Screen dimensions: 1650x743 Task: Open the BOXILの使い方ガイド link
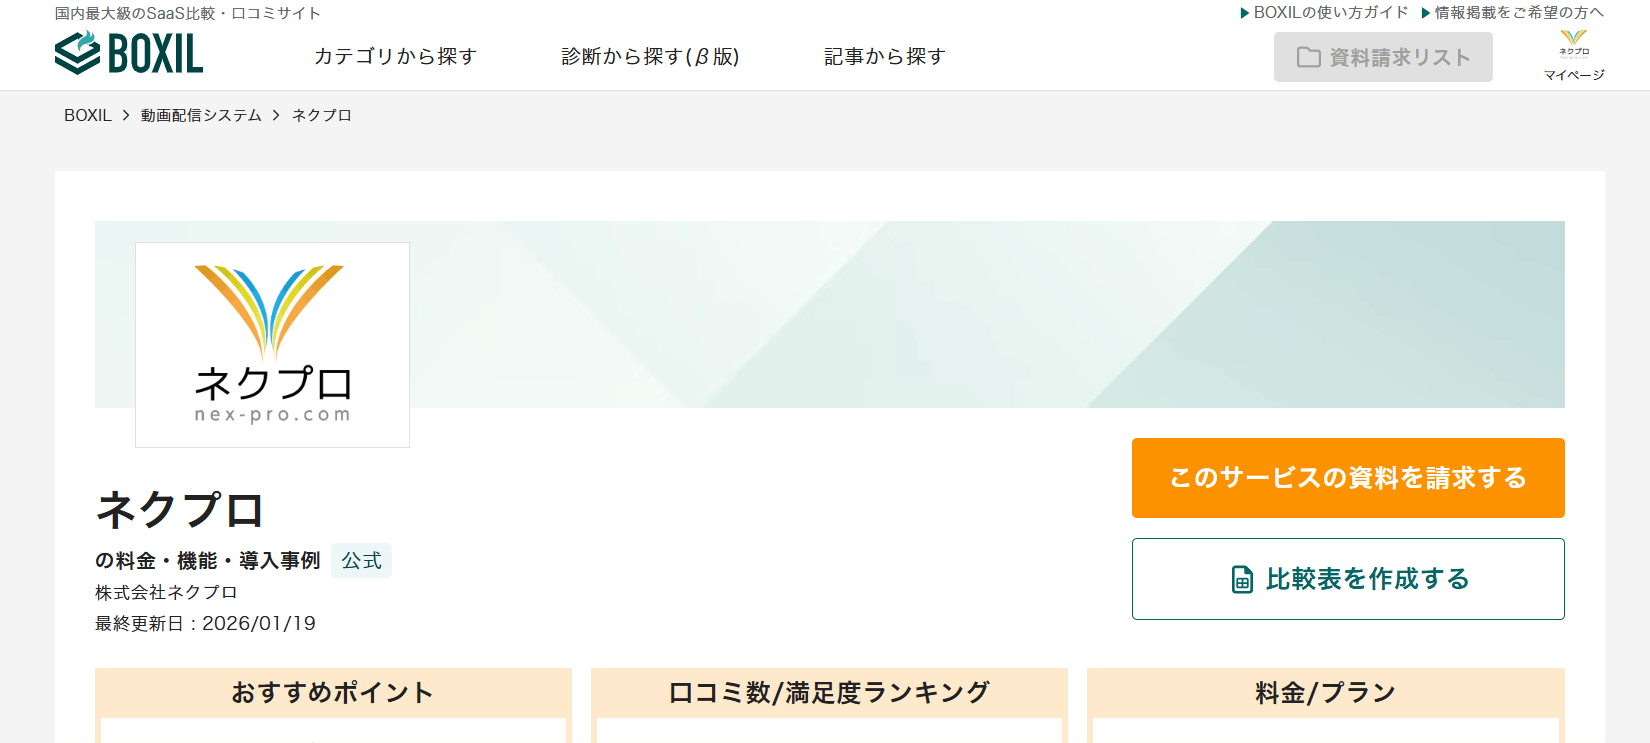point(1324,13)
